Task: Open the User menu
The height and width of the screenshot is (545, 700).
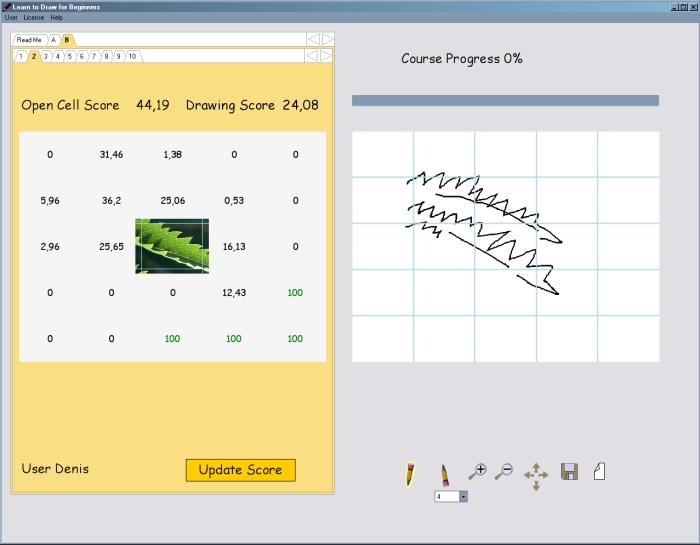Action: (x=11, y=18)
